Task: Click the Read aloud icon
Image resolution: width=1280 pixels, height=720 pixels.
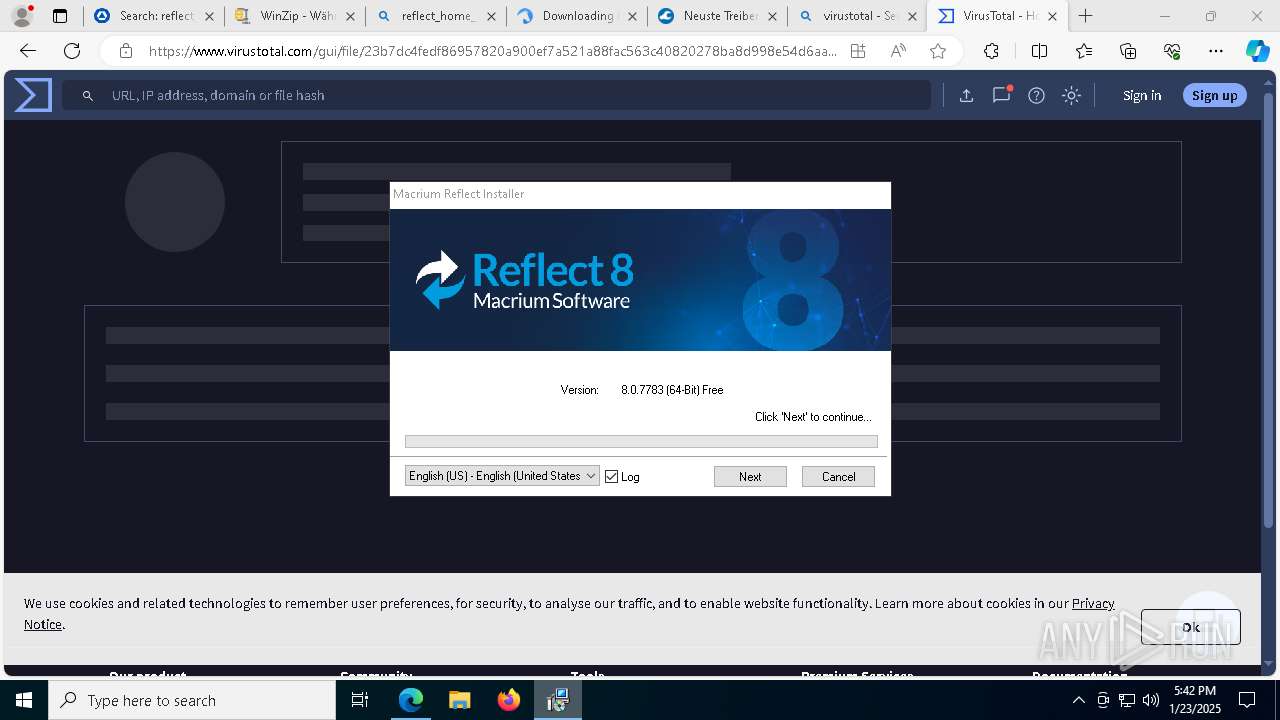Action: pyautogui.click(x=898, y=51)
